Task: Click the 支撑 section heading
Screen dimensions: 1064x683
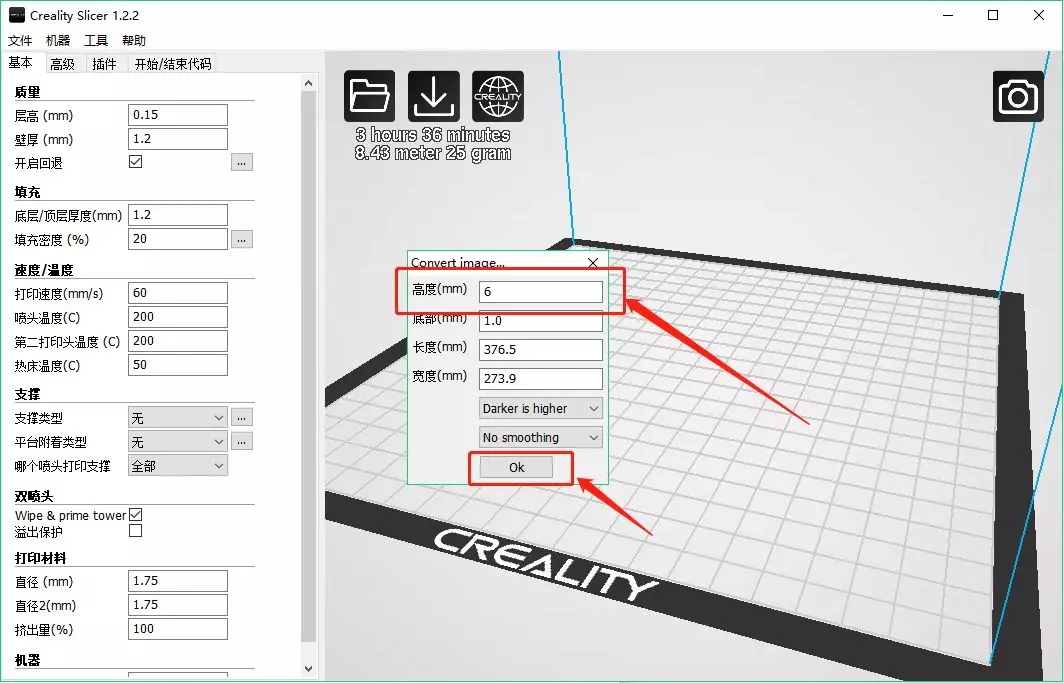Action: 27,394
